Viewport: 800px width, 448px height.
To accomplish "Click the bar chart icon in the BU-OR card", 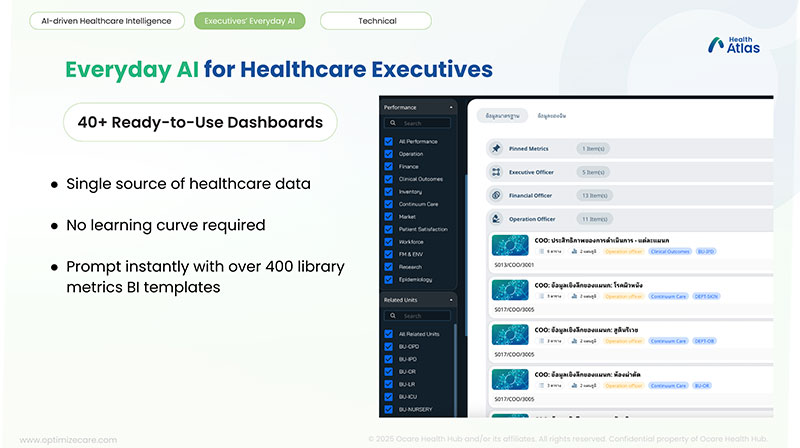I will 574,386.
